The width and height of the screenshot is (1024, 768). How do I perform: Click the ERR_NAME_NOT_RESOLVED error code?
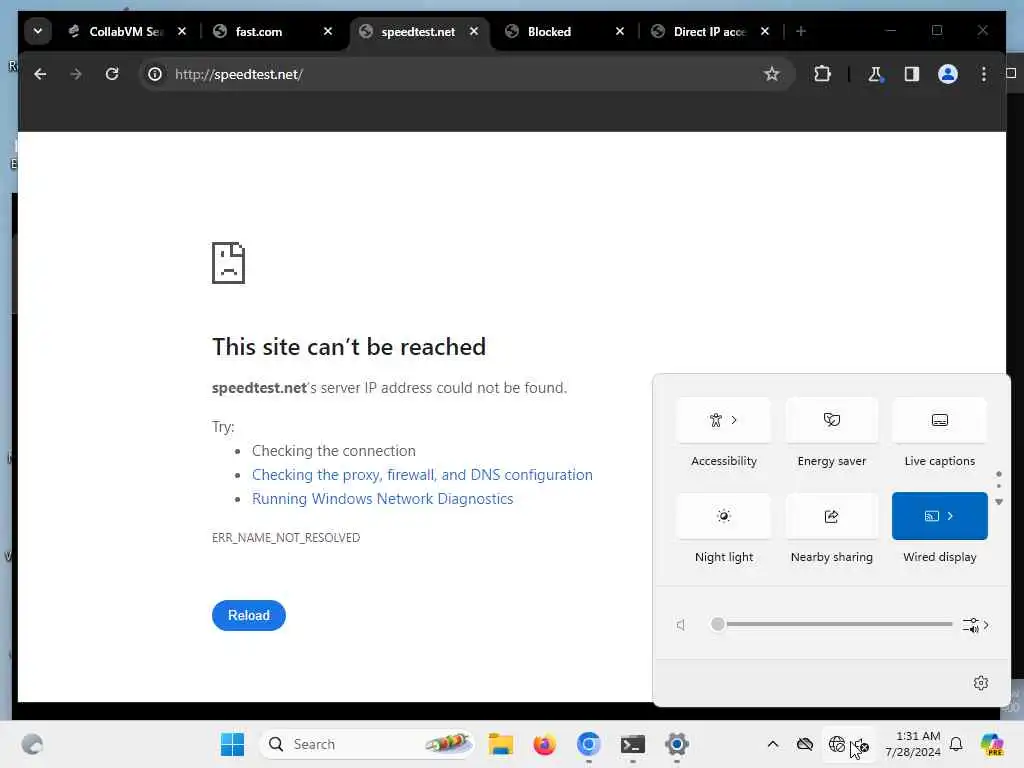pos(286,537)
